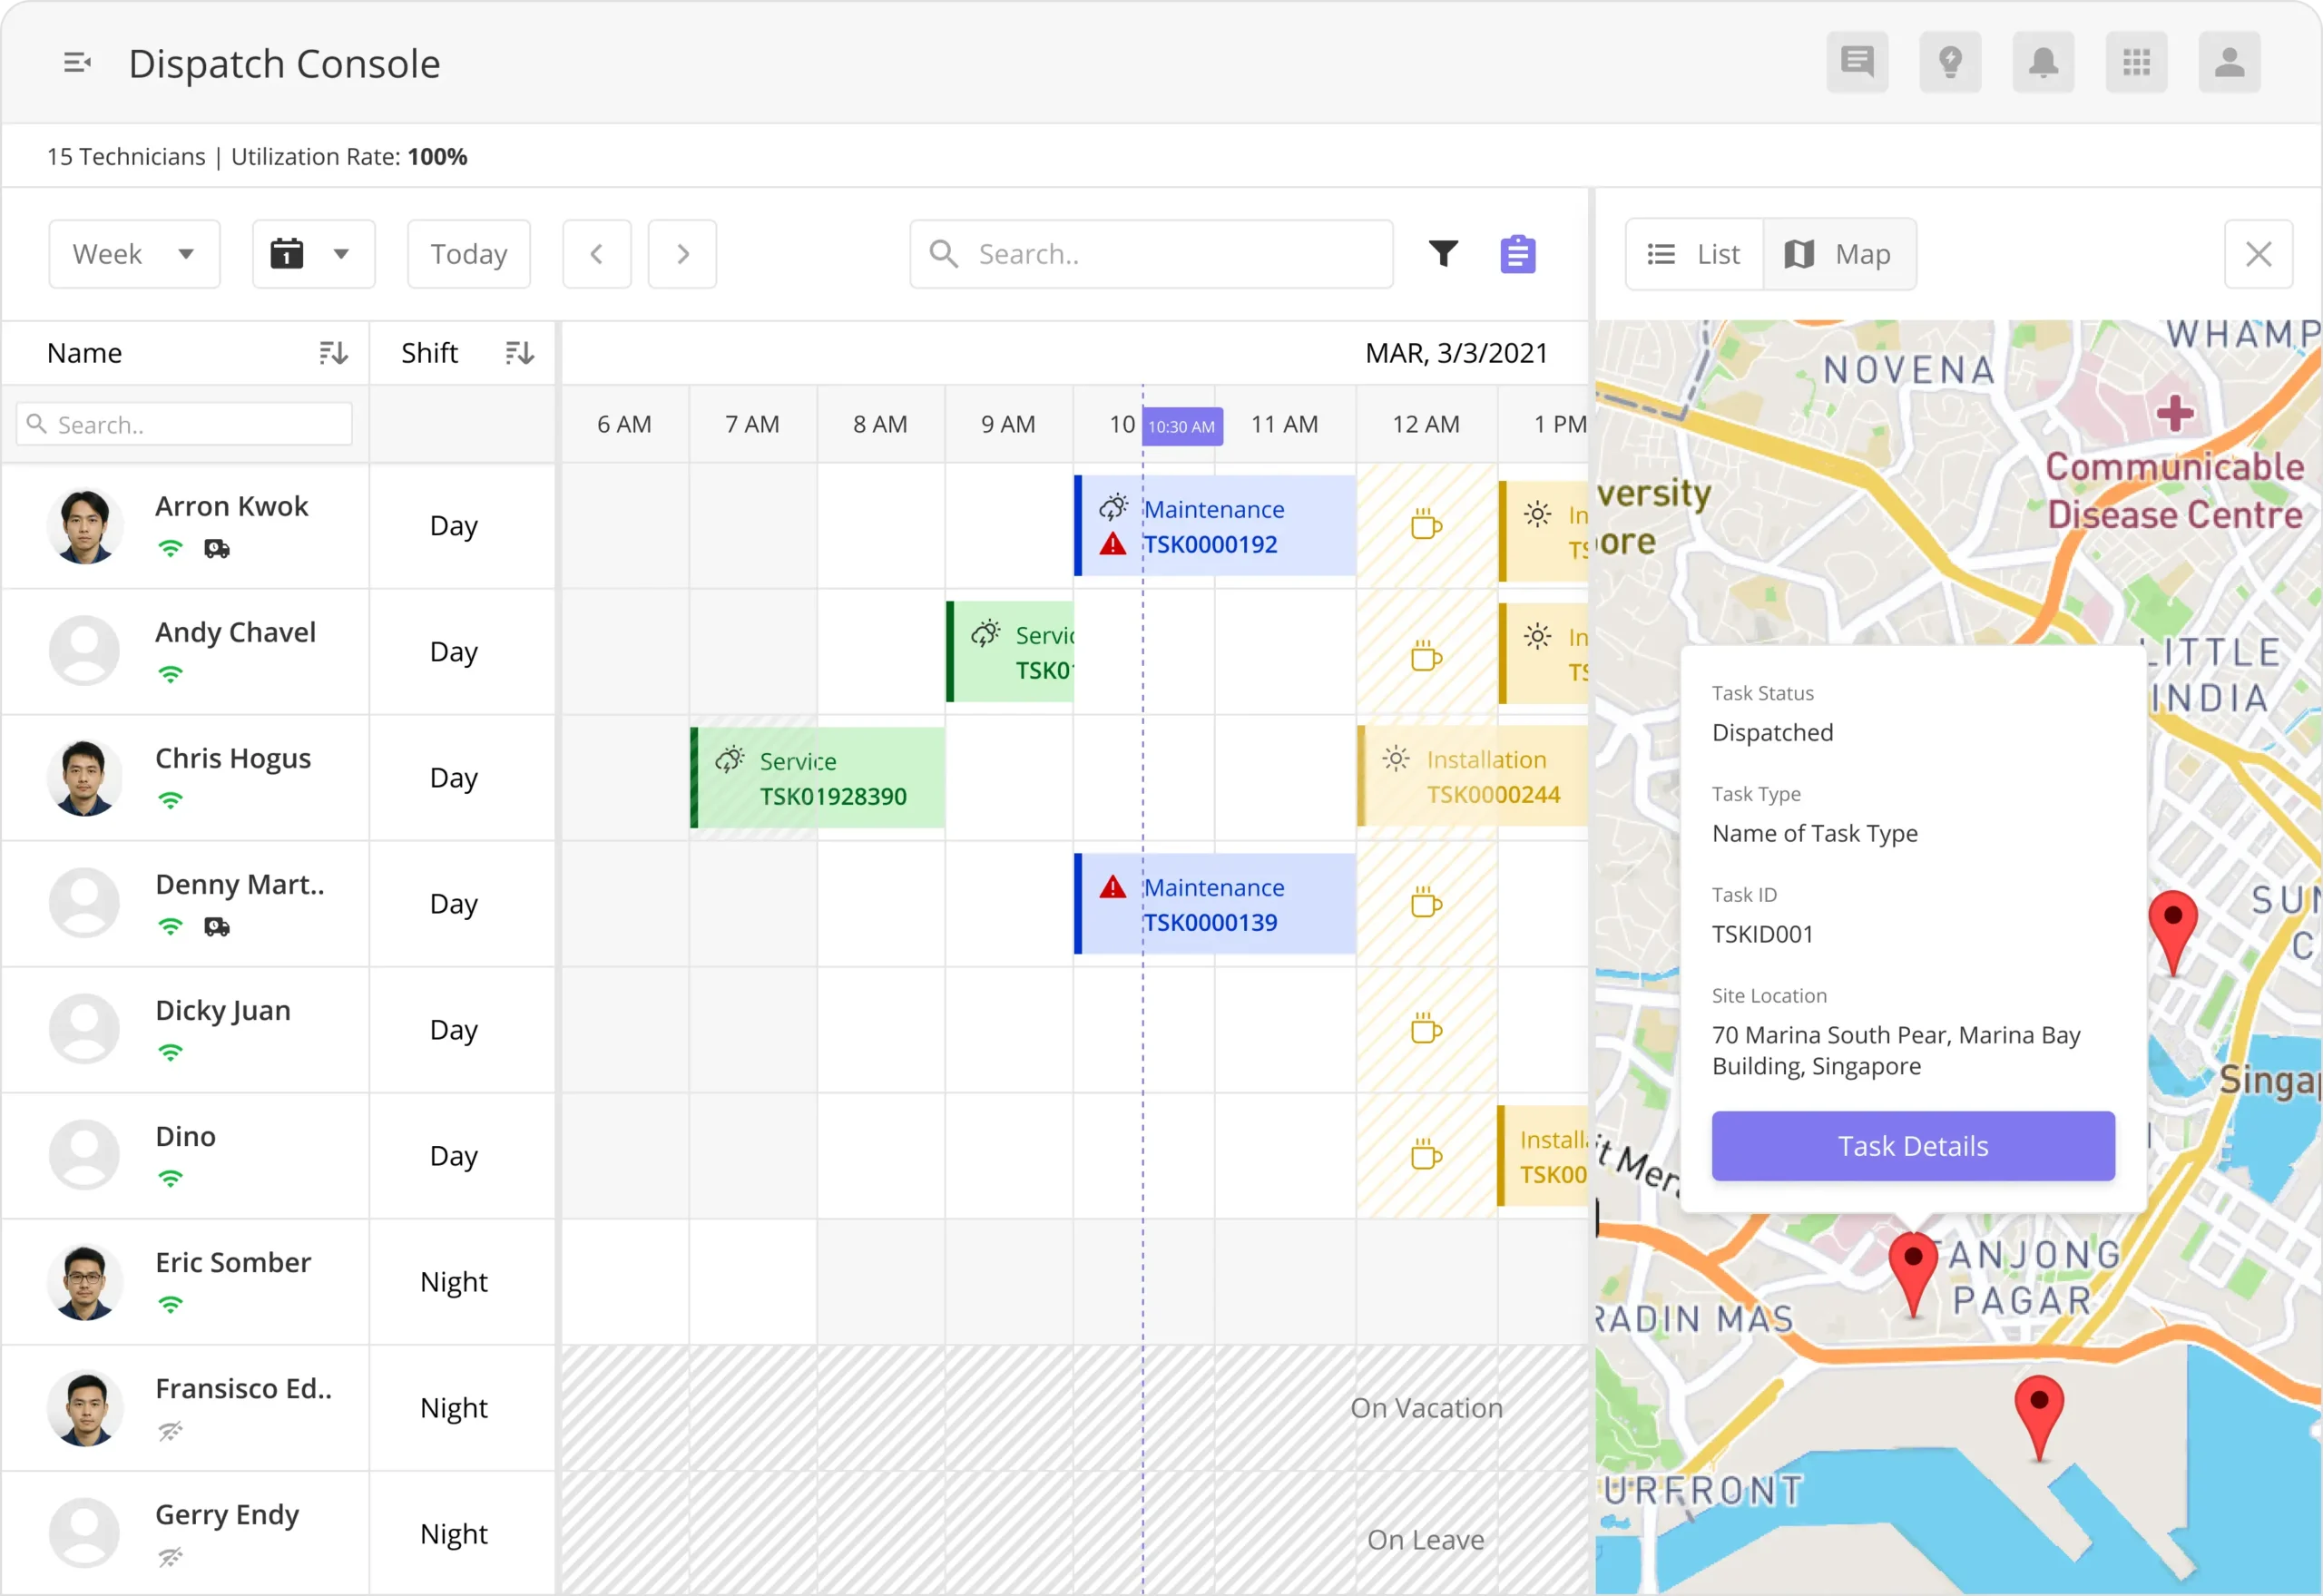Select Chris Hogus's avatar
The image size is (2323, 1596).
[85, 778]
